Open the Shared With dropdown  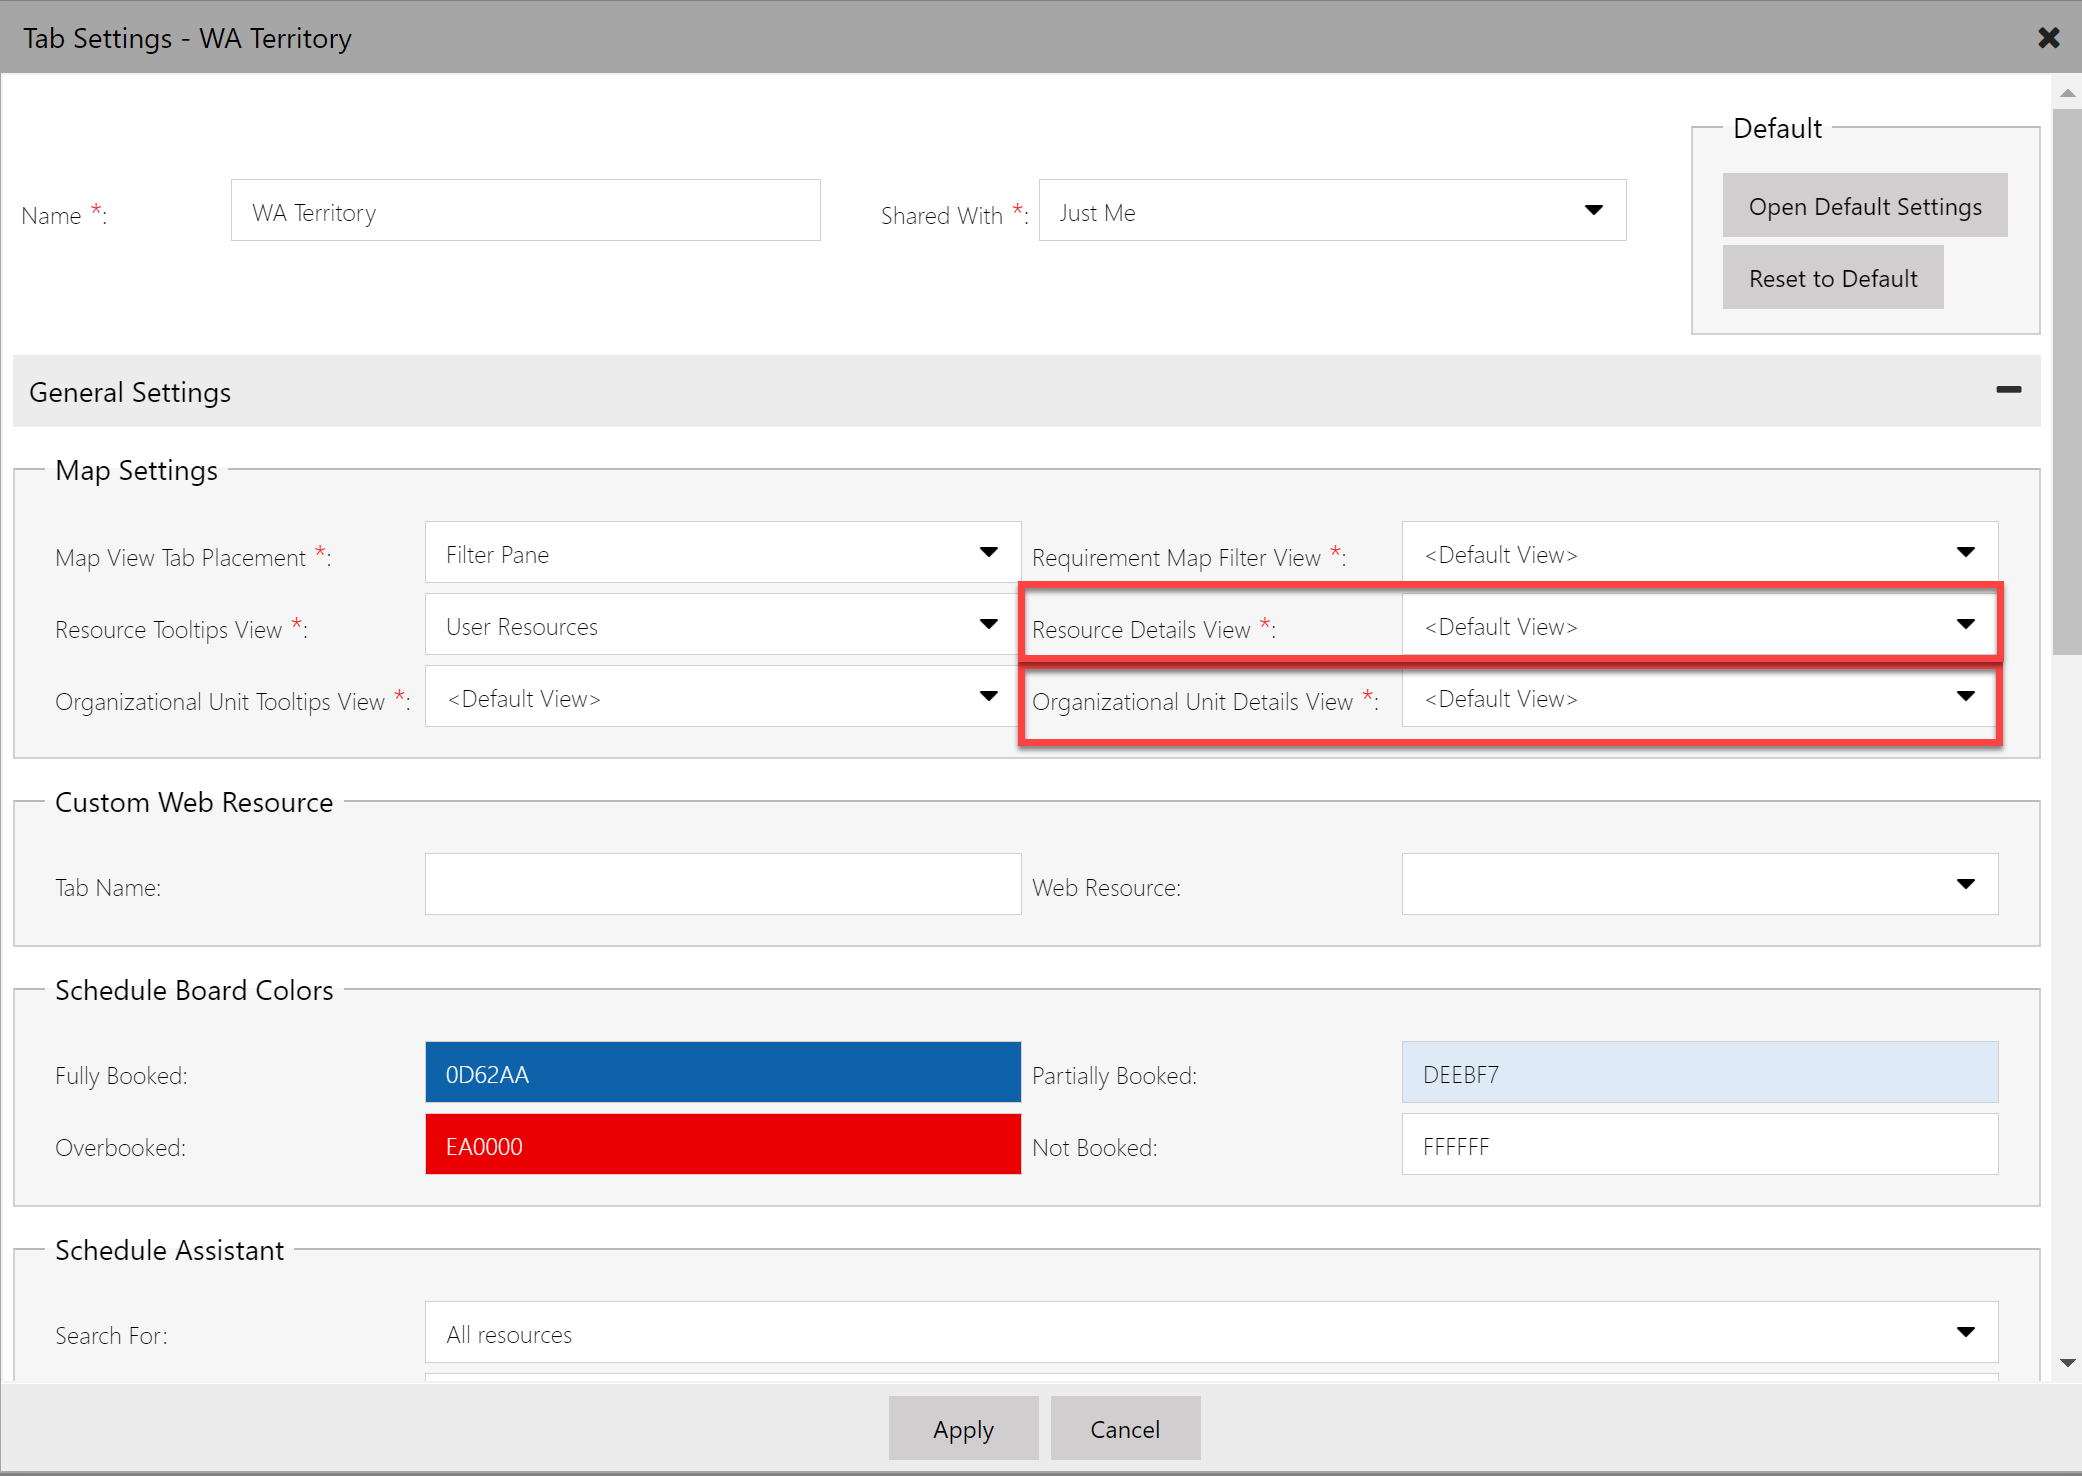click(1592, 211)
